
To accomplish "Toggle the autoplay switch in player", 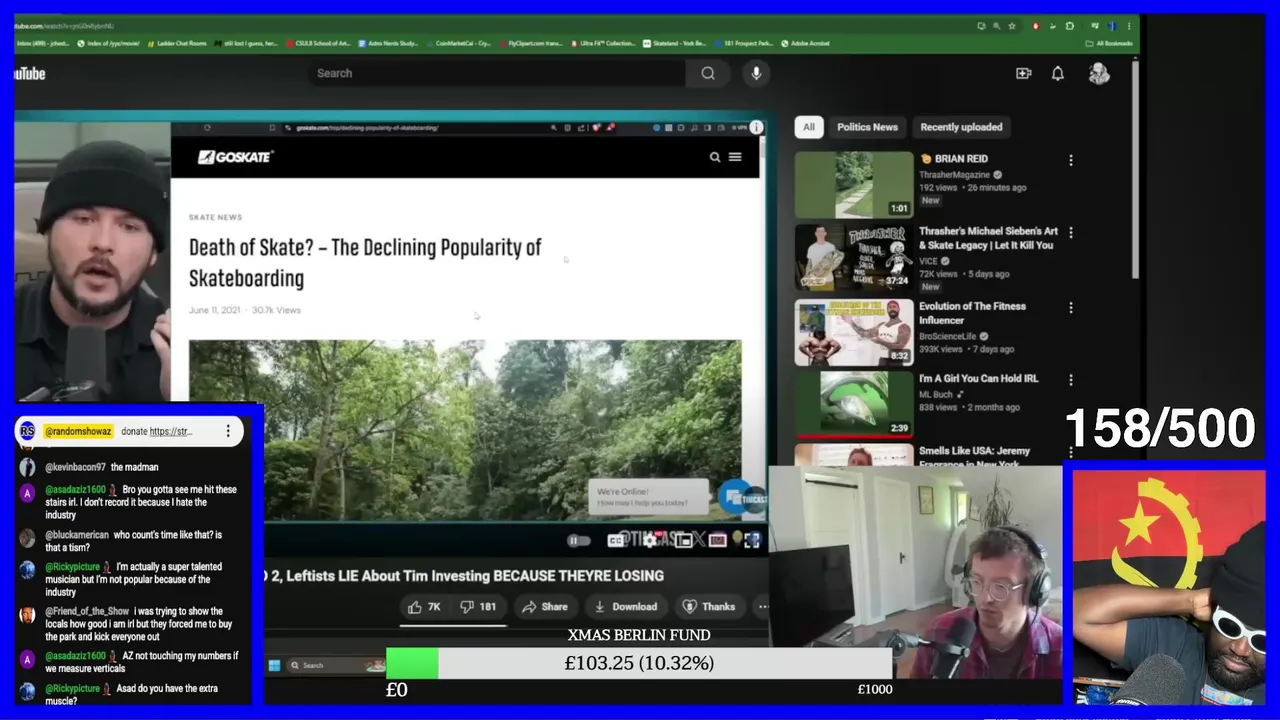I will [x=578, y=540].
